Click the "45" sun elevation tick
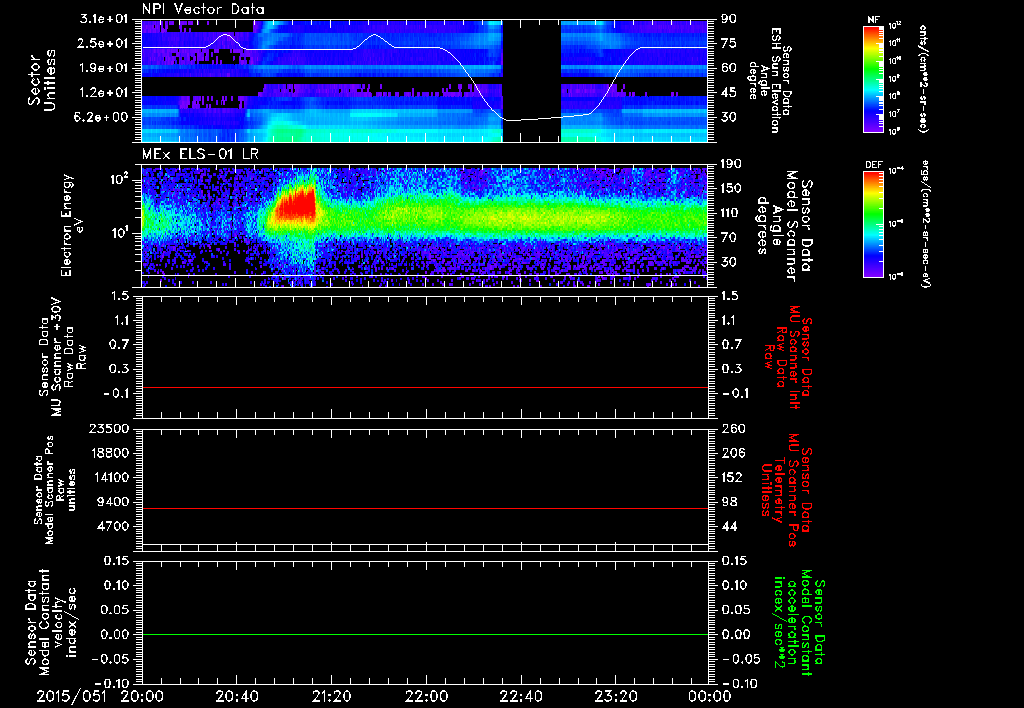Screen dimensions: 1024x708 click(x=728, y=93)
